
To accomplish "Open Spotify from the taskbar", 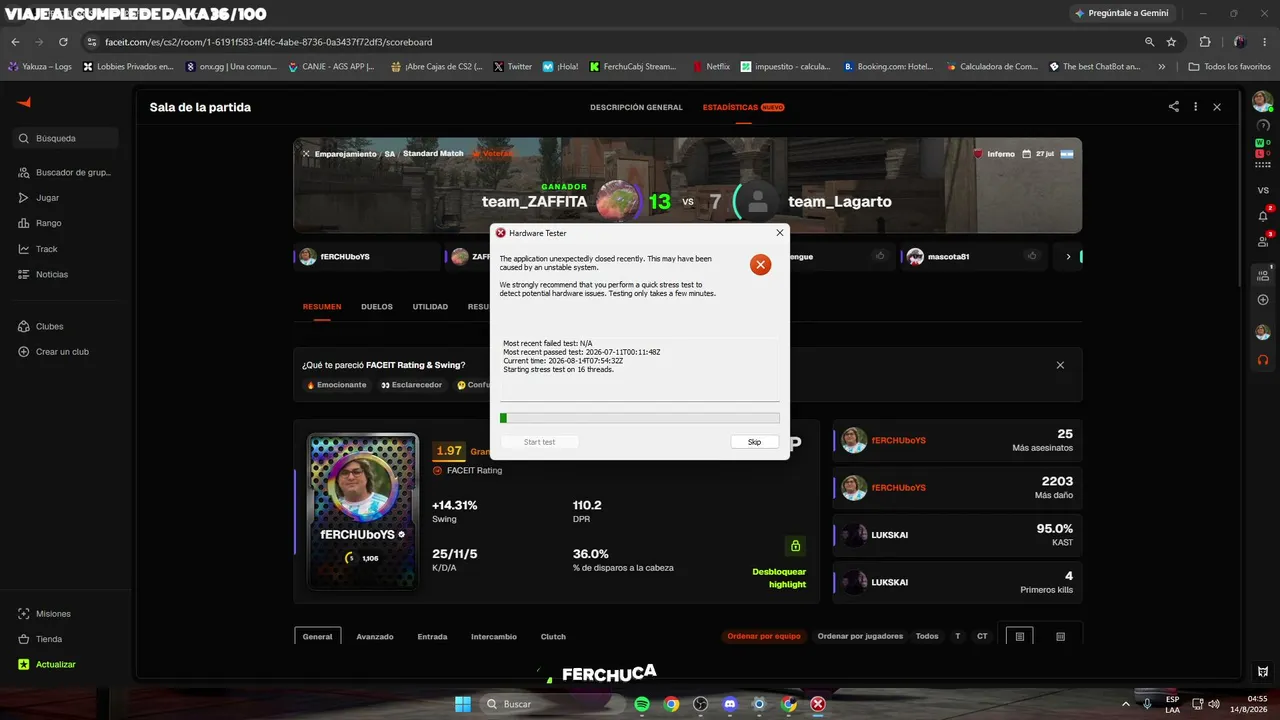I will coord(642,704).
